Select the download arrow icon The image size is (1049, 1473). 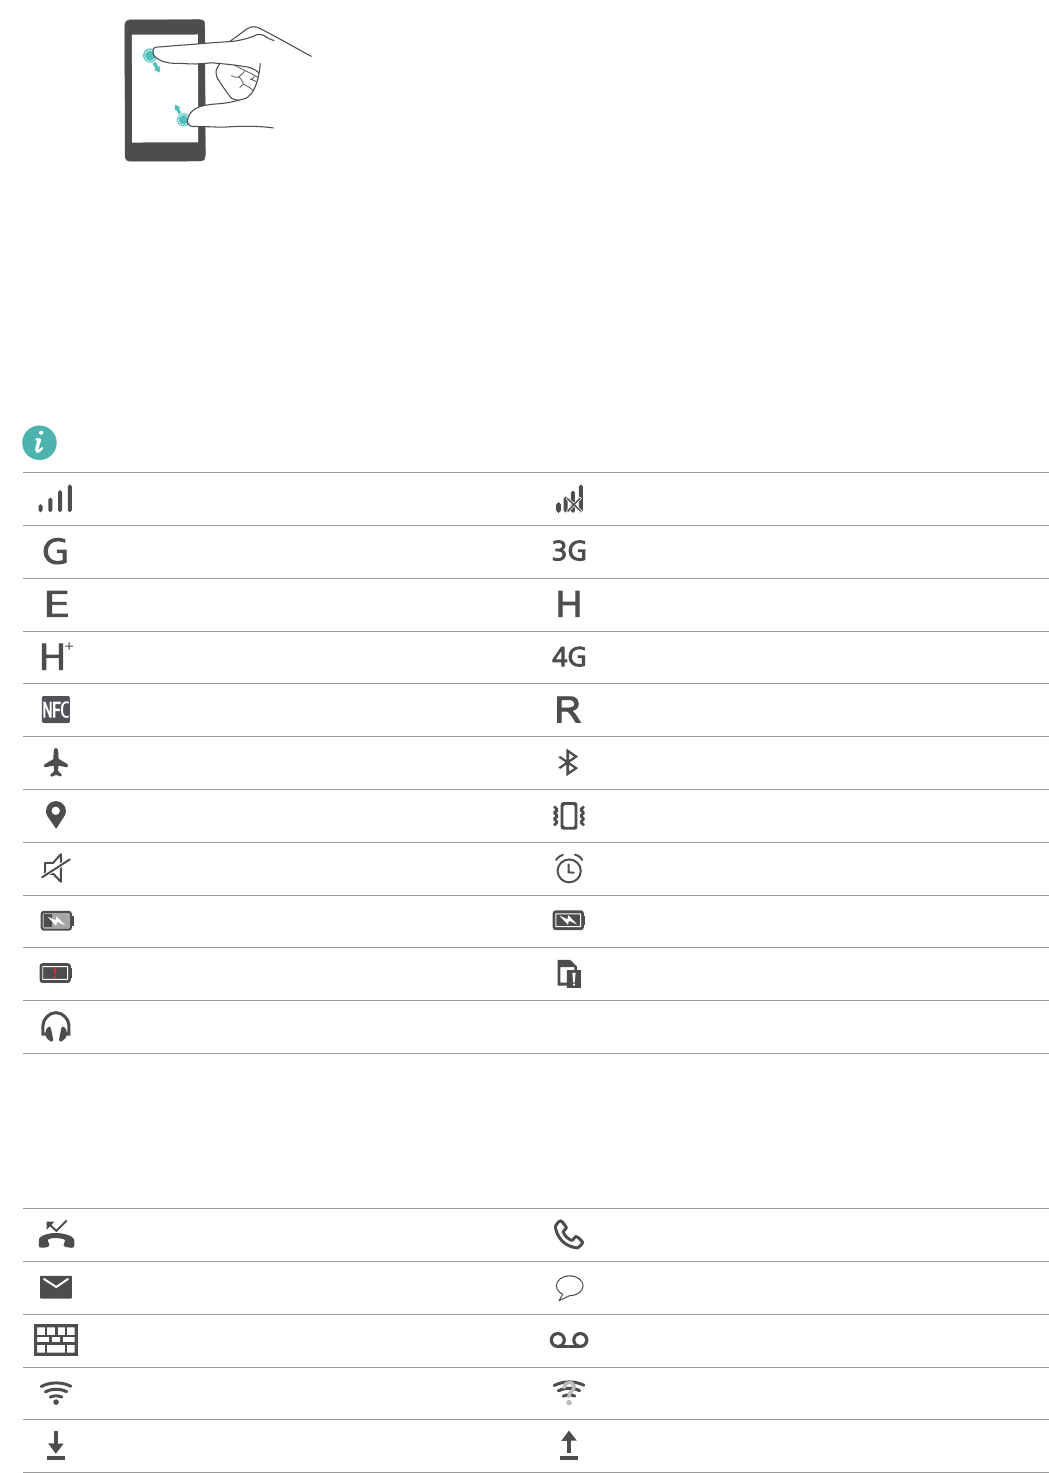pyautogui.click(x=56, y=1445)
